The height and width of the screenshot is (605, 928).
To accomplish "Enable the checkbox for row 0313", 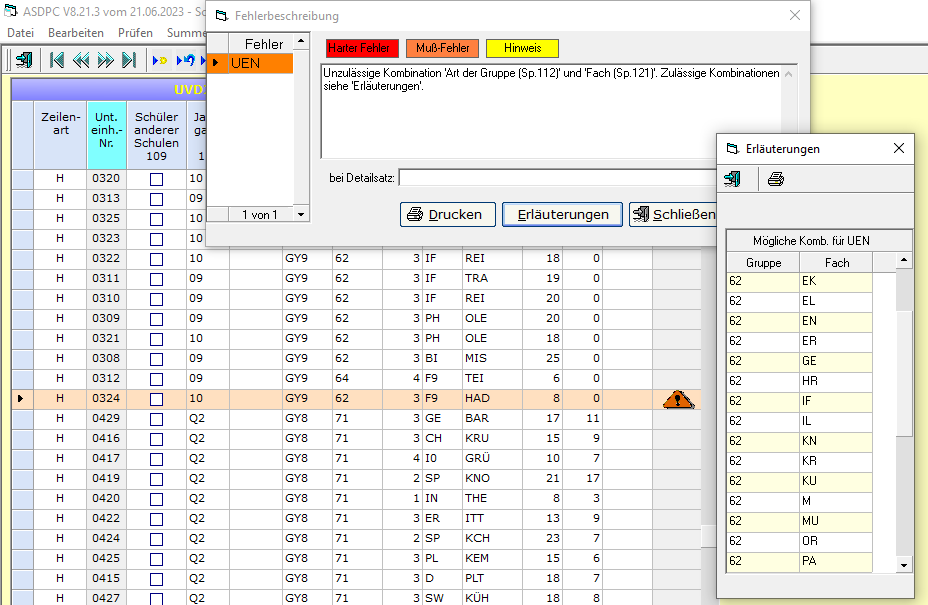I will tap(156, 199).
